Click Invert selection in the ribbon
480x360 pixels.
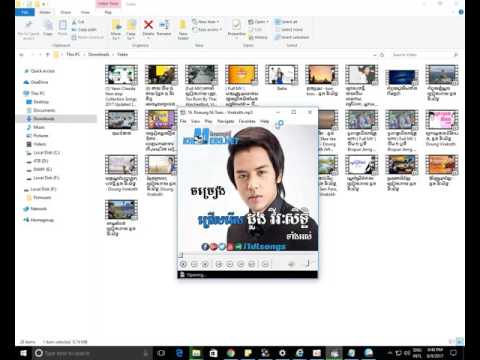tap(292, 37)
